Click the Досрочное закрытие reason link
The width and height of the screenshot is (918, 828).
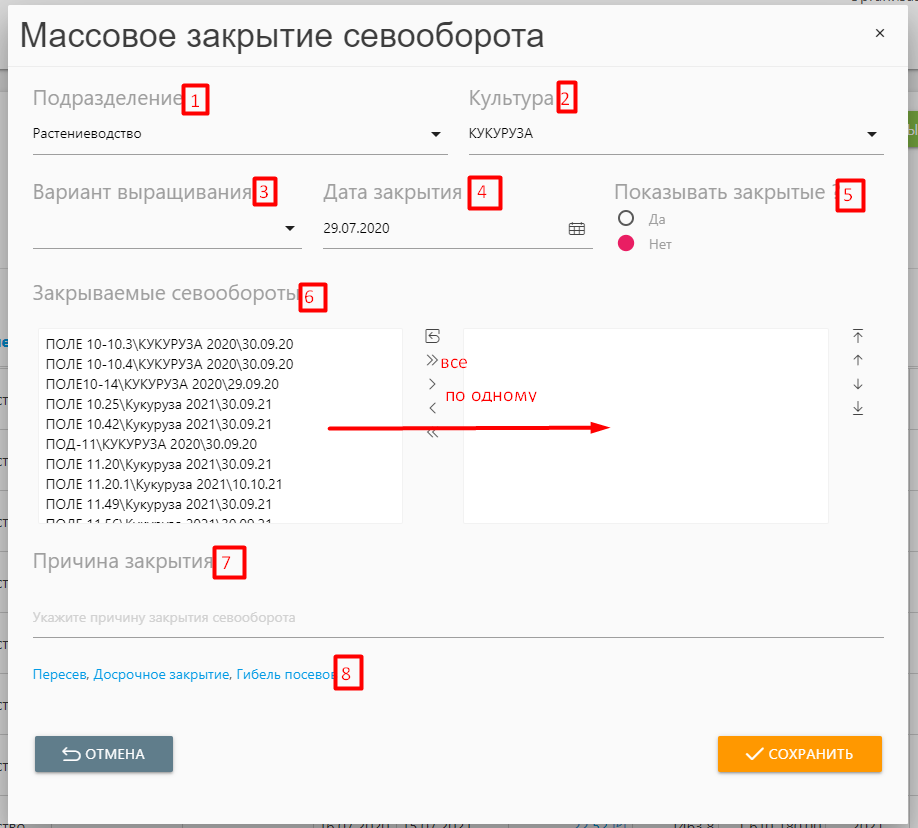(161, 675)
